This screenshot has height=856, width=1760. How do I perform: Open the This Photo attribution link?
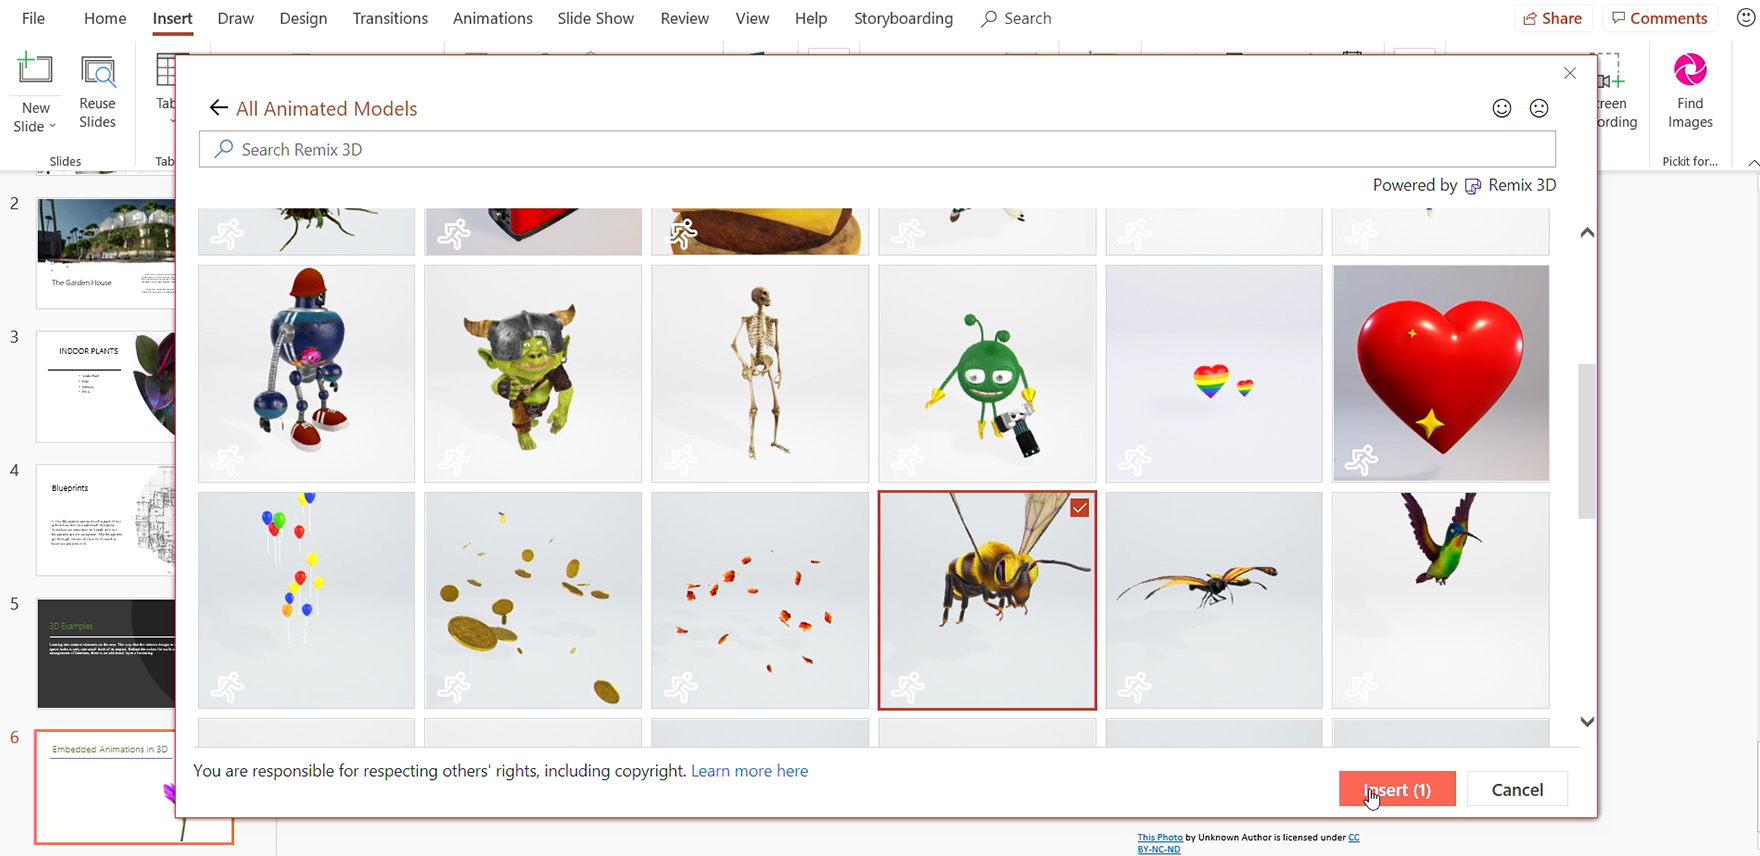[1160, 838]
